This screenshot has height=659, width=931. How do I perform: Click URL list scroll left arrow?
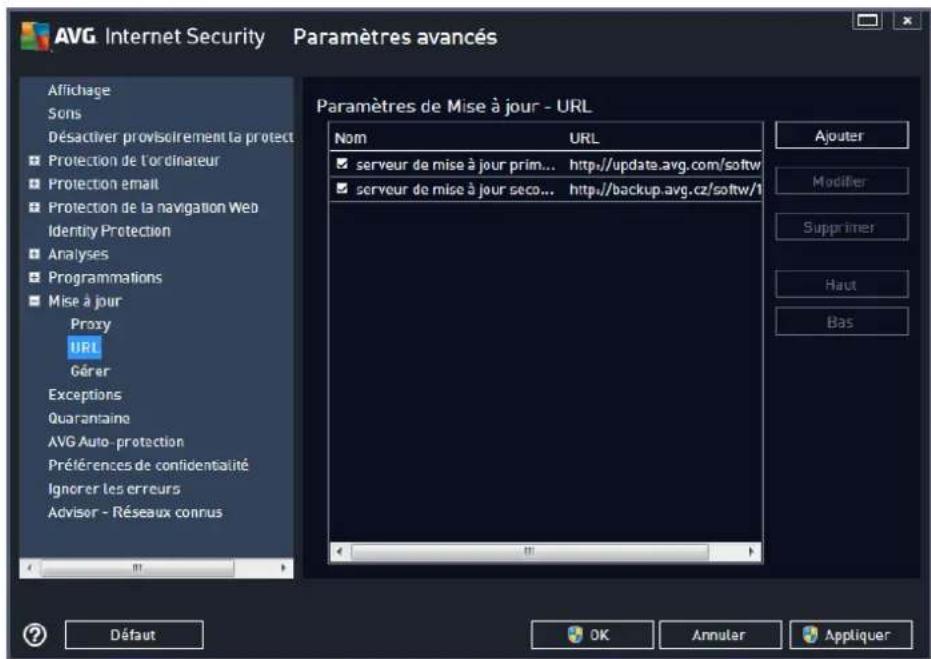coord(339,552)
